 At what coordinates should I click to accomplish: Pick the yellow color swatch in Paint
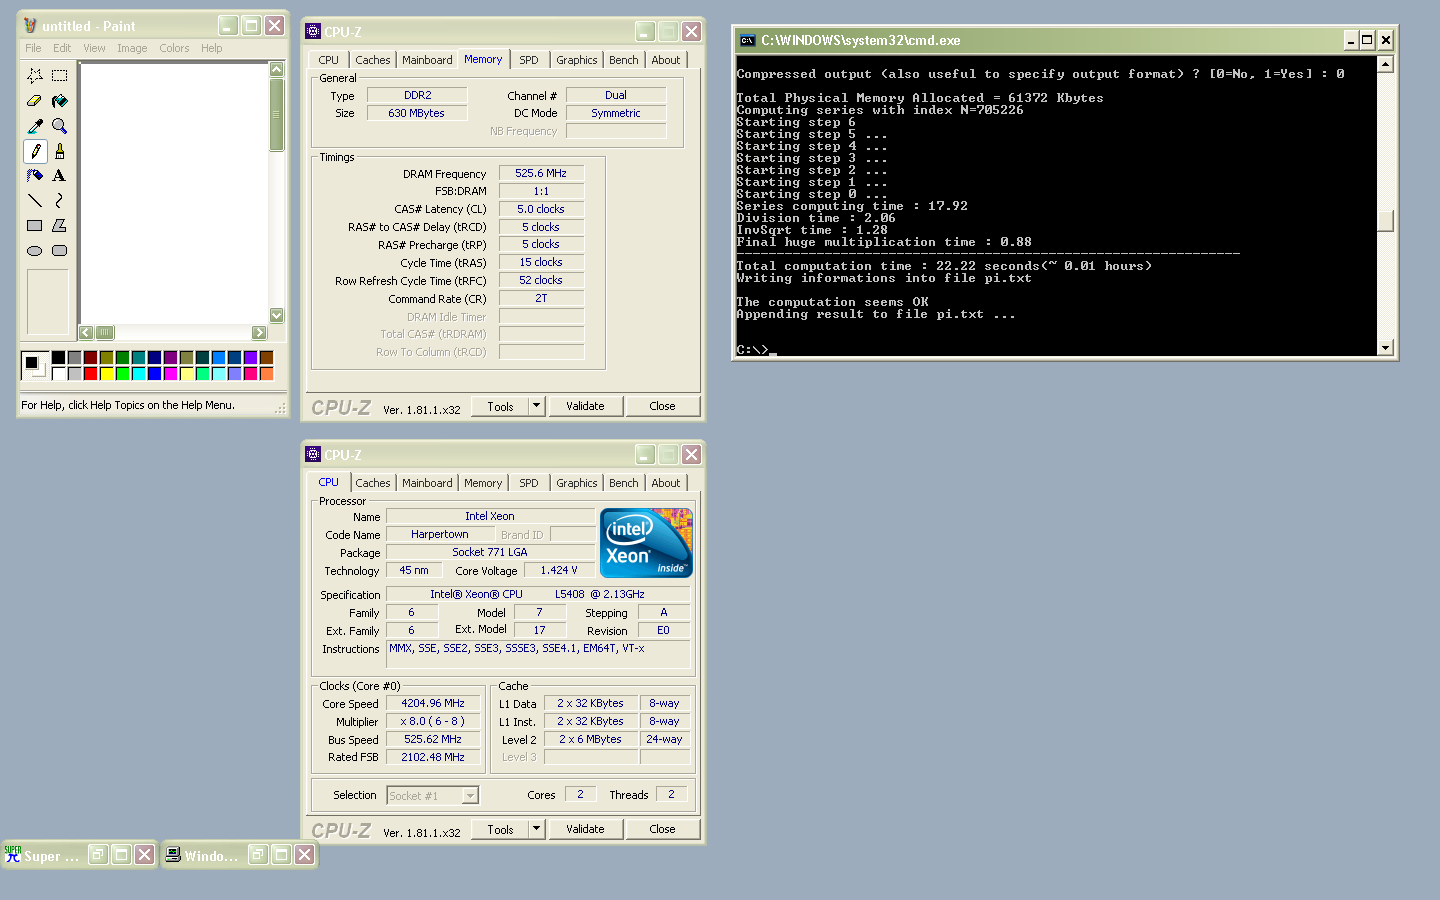coord(106,374)
